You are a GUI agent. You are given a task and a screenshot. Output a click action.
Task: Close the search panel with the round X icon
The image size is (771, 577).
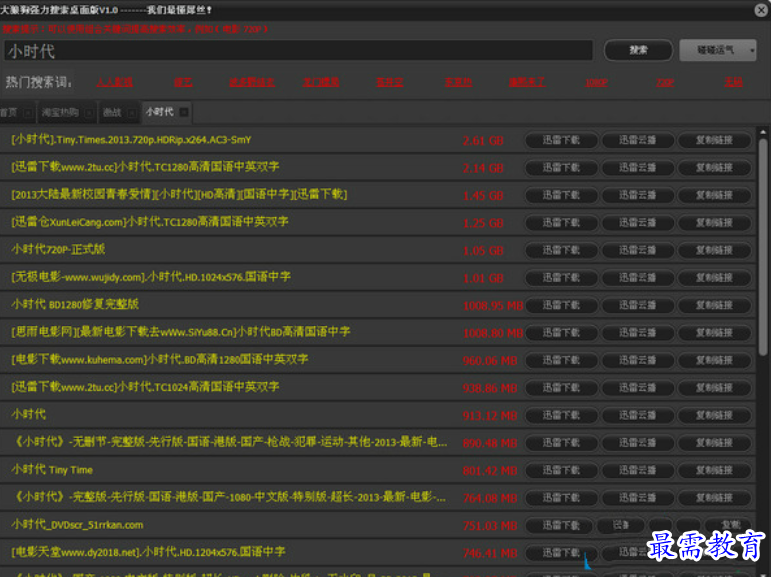761,10
